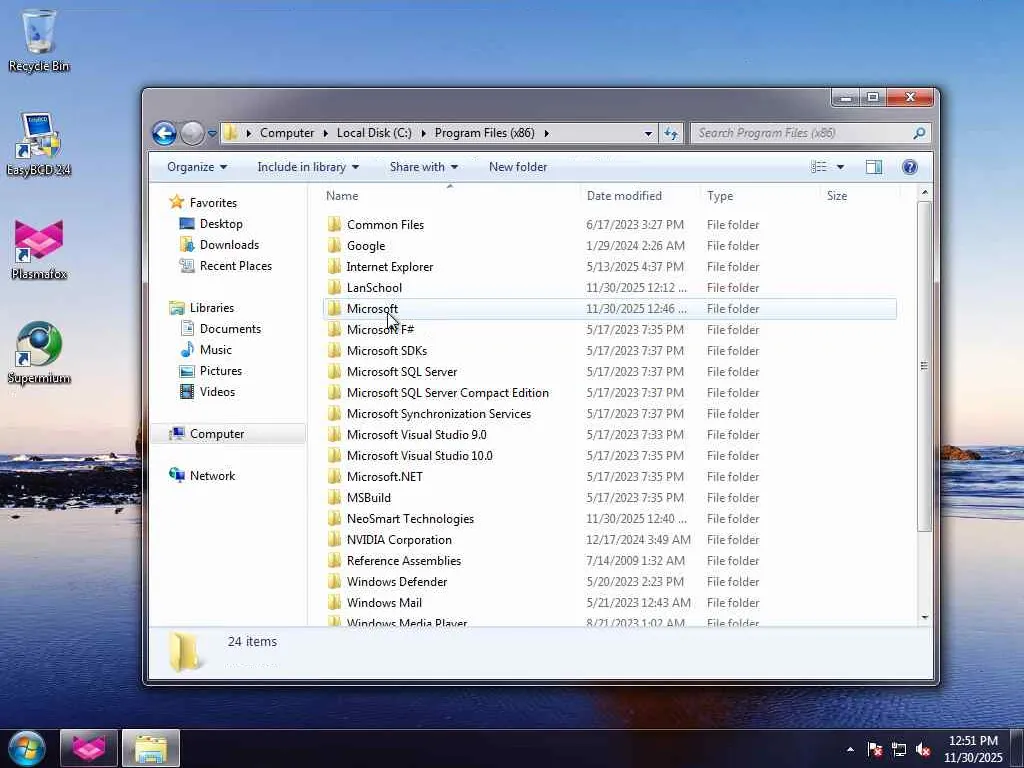Click the muted volume tray icon
1024x768 pixels.
click(x=923, y=750)
